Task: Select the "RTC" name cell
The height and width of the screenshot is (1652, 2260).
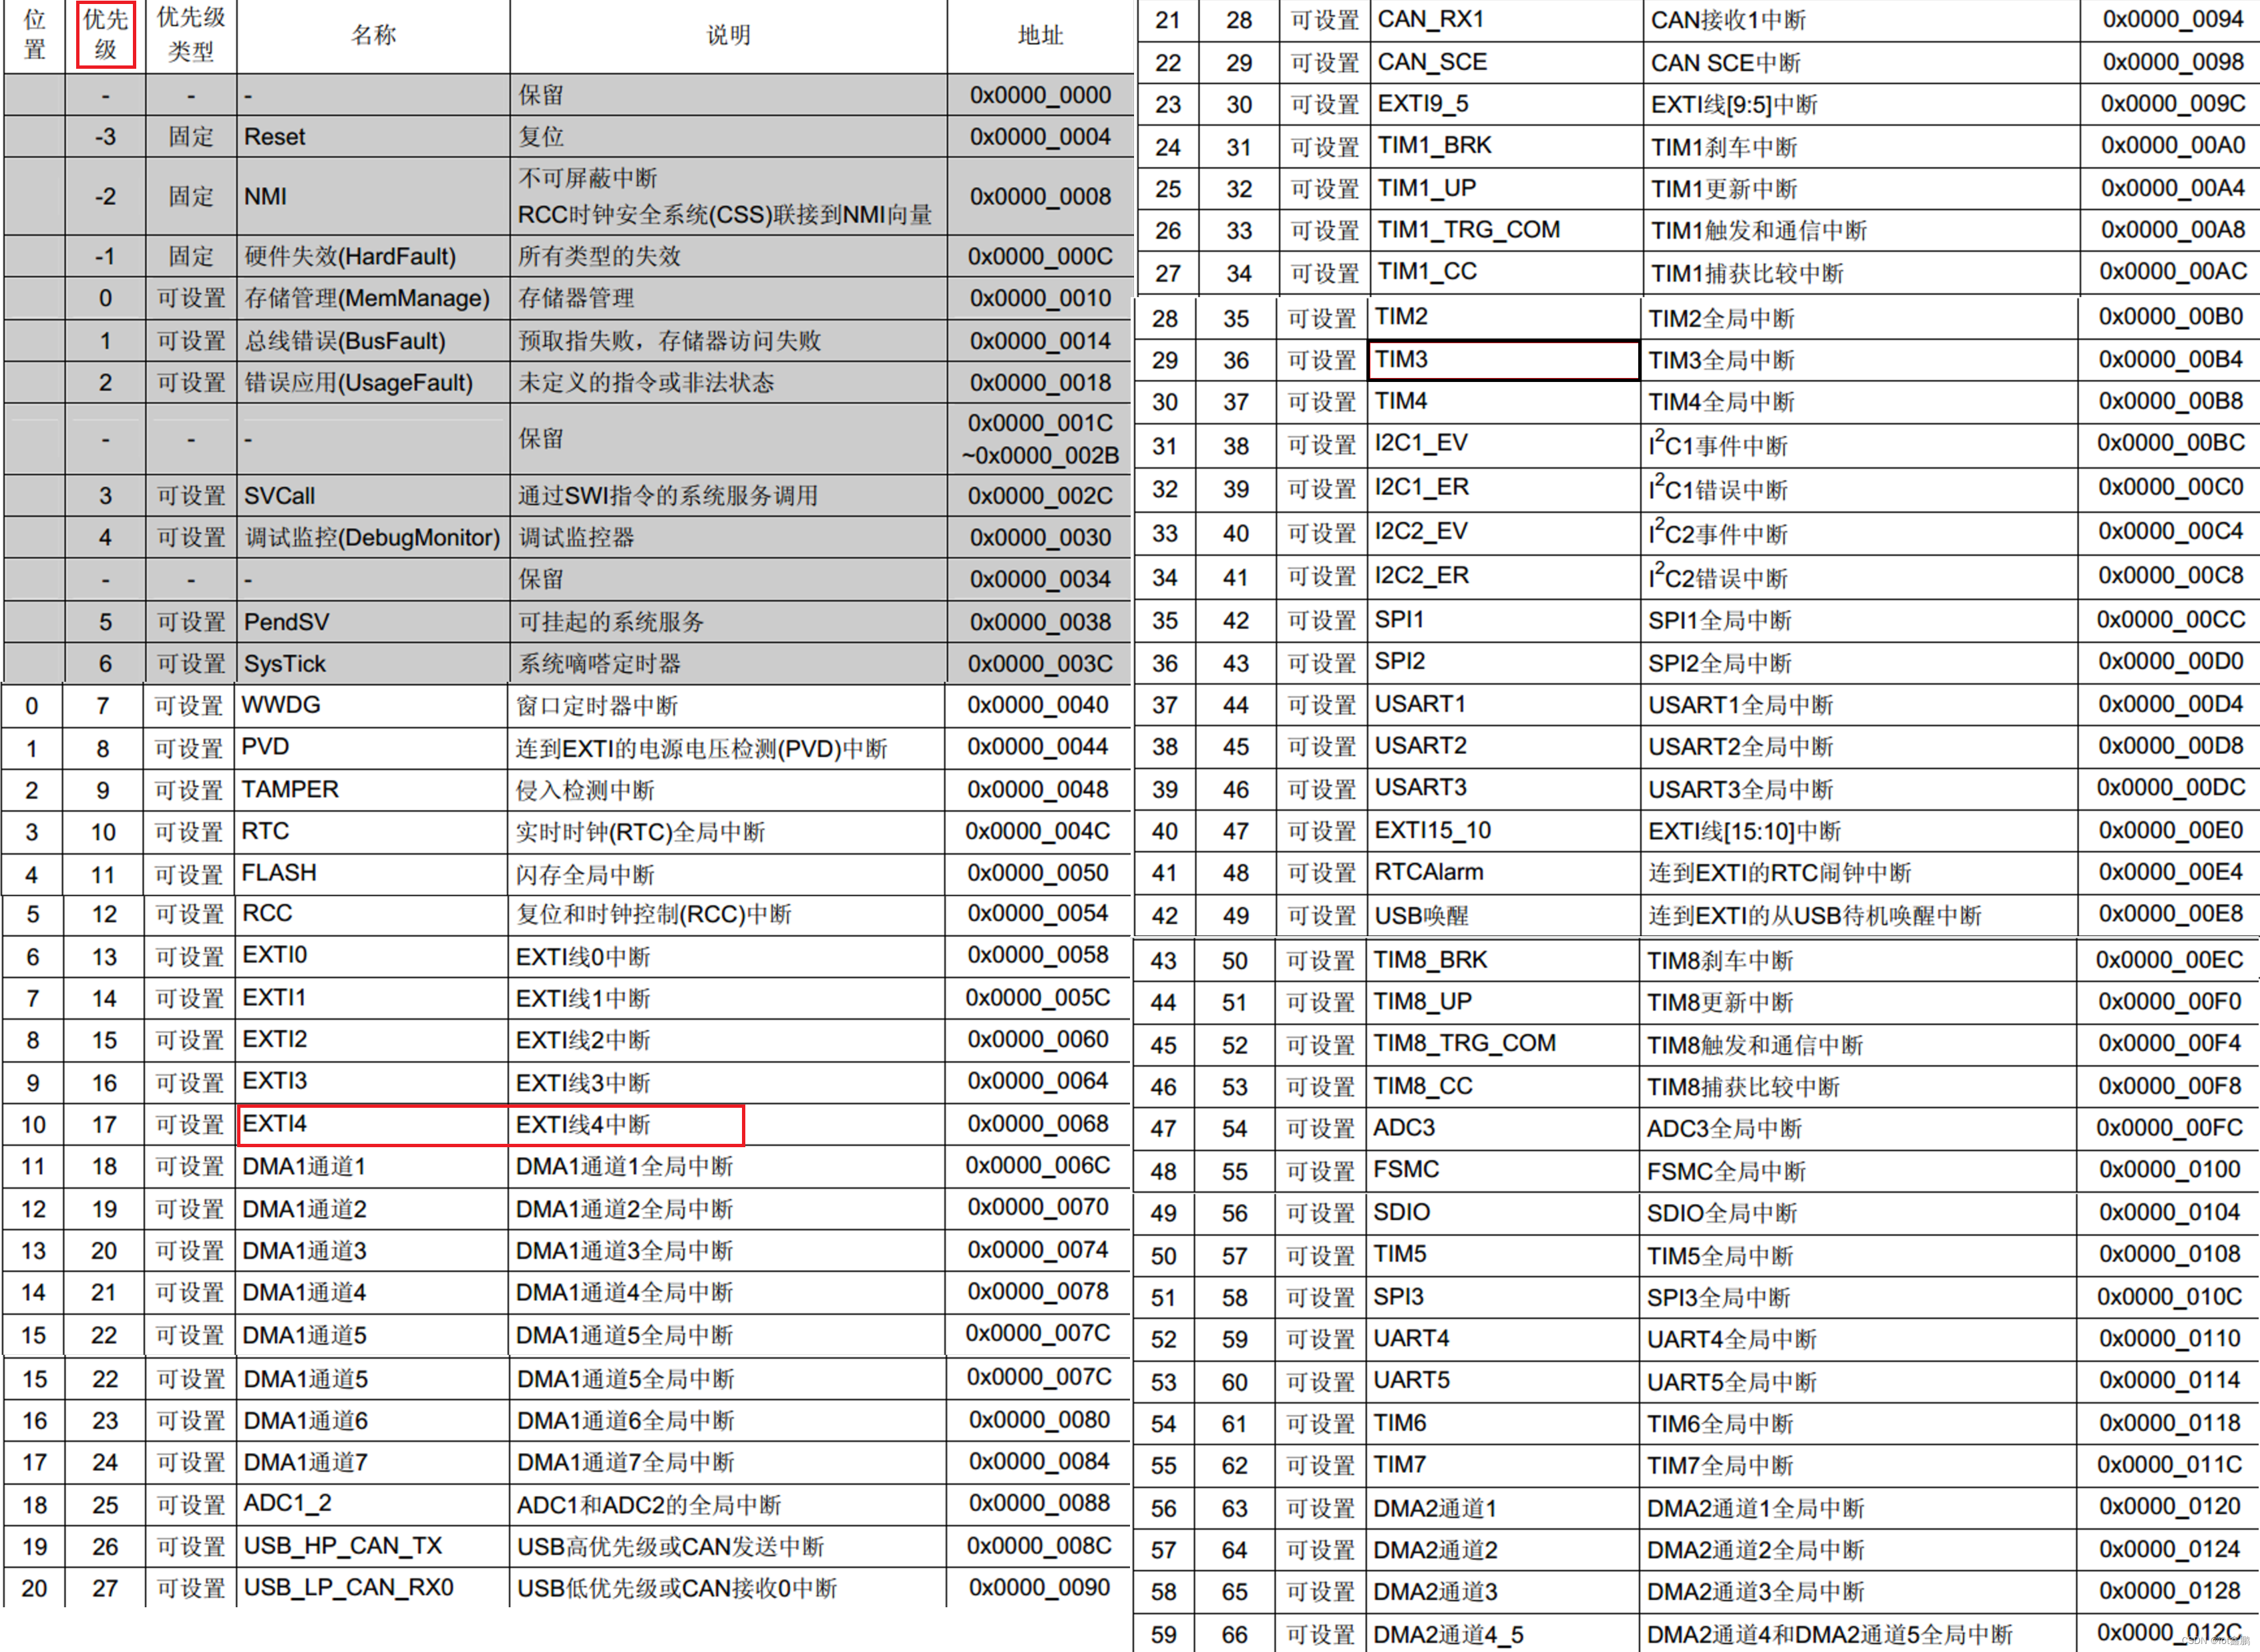Action: (x=372, y=832)
